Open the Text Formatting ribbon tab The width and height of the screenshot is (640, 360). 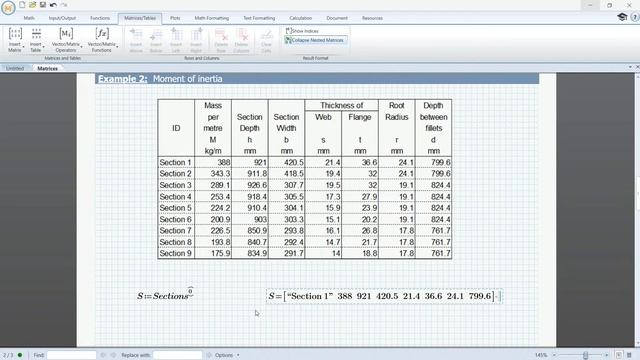tap(259, 18)
